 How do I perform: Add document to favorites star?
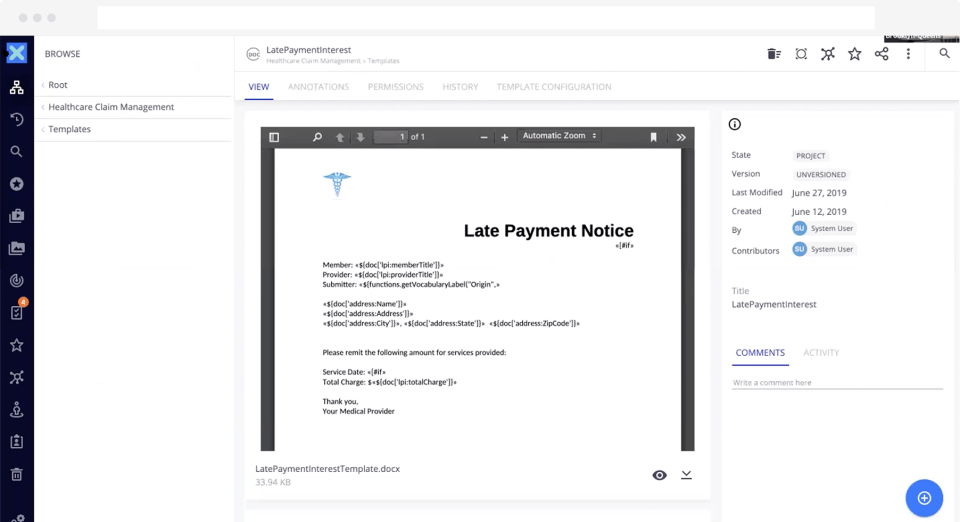[x=854, y=54]
